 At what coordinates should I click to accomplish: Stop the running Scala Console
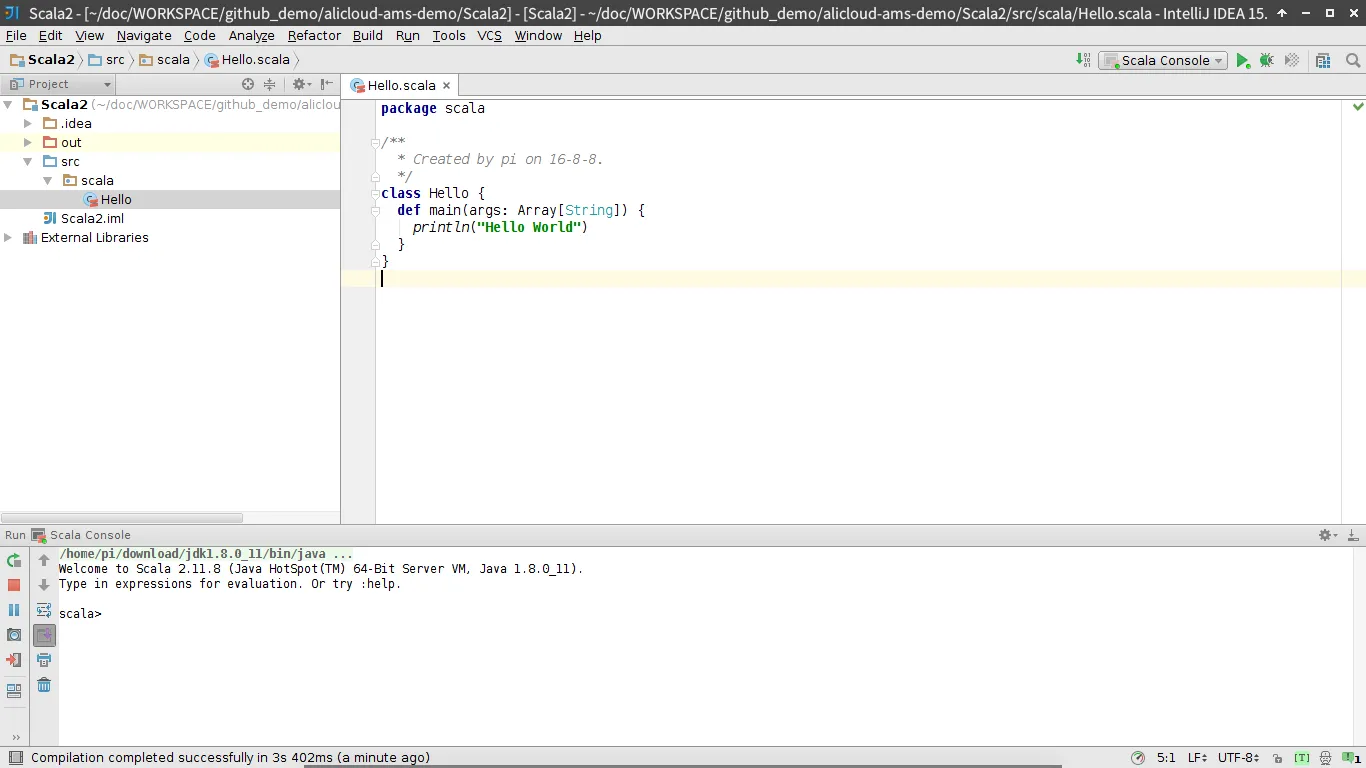pos(14,585)
